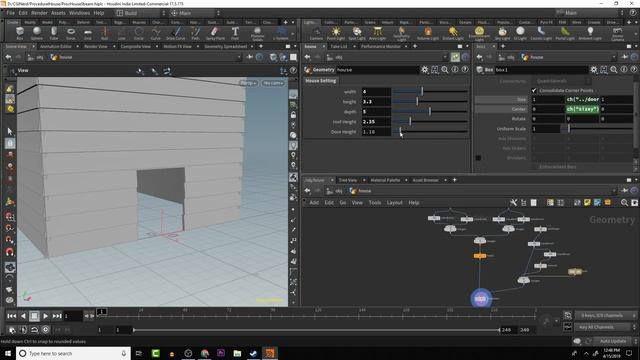Open Auto Update mode dropdown
The width and height of the screenshot is (640, 360).
(616, 341)
